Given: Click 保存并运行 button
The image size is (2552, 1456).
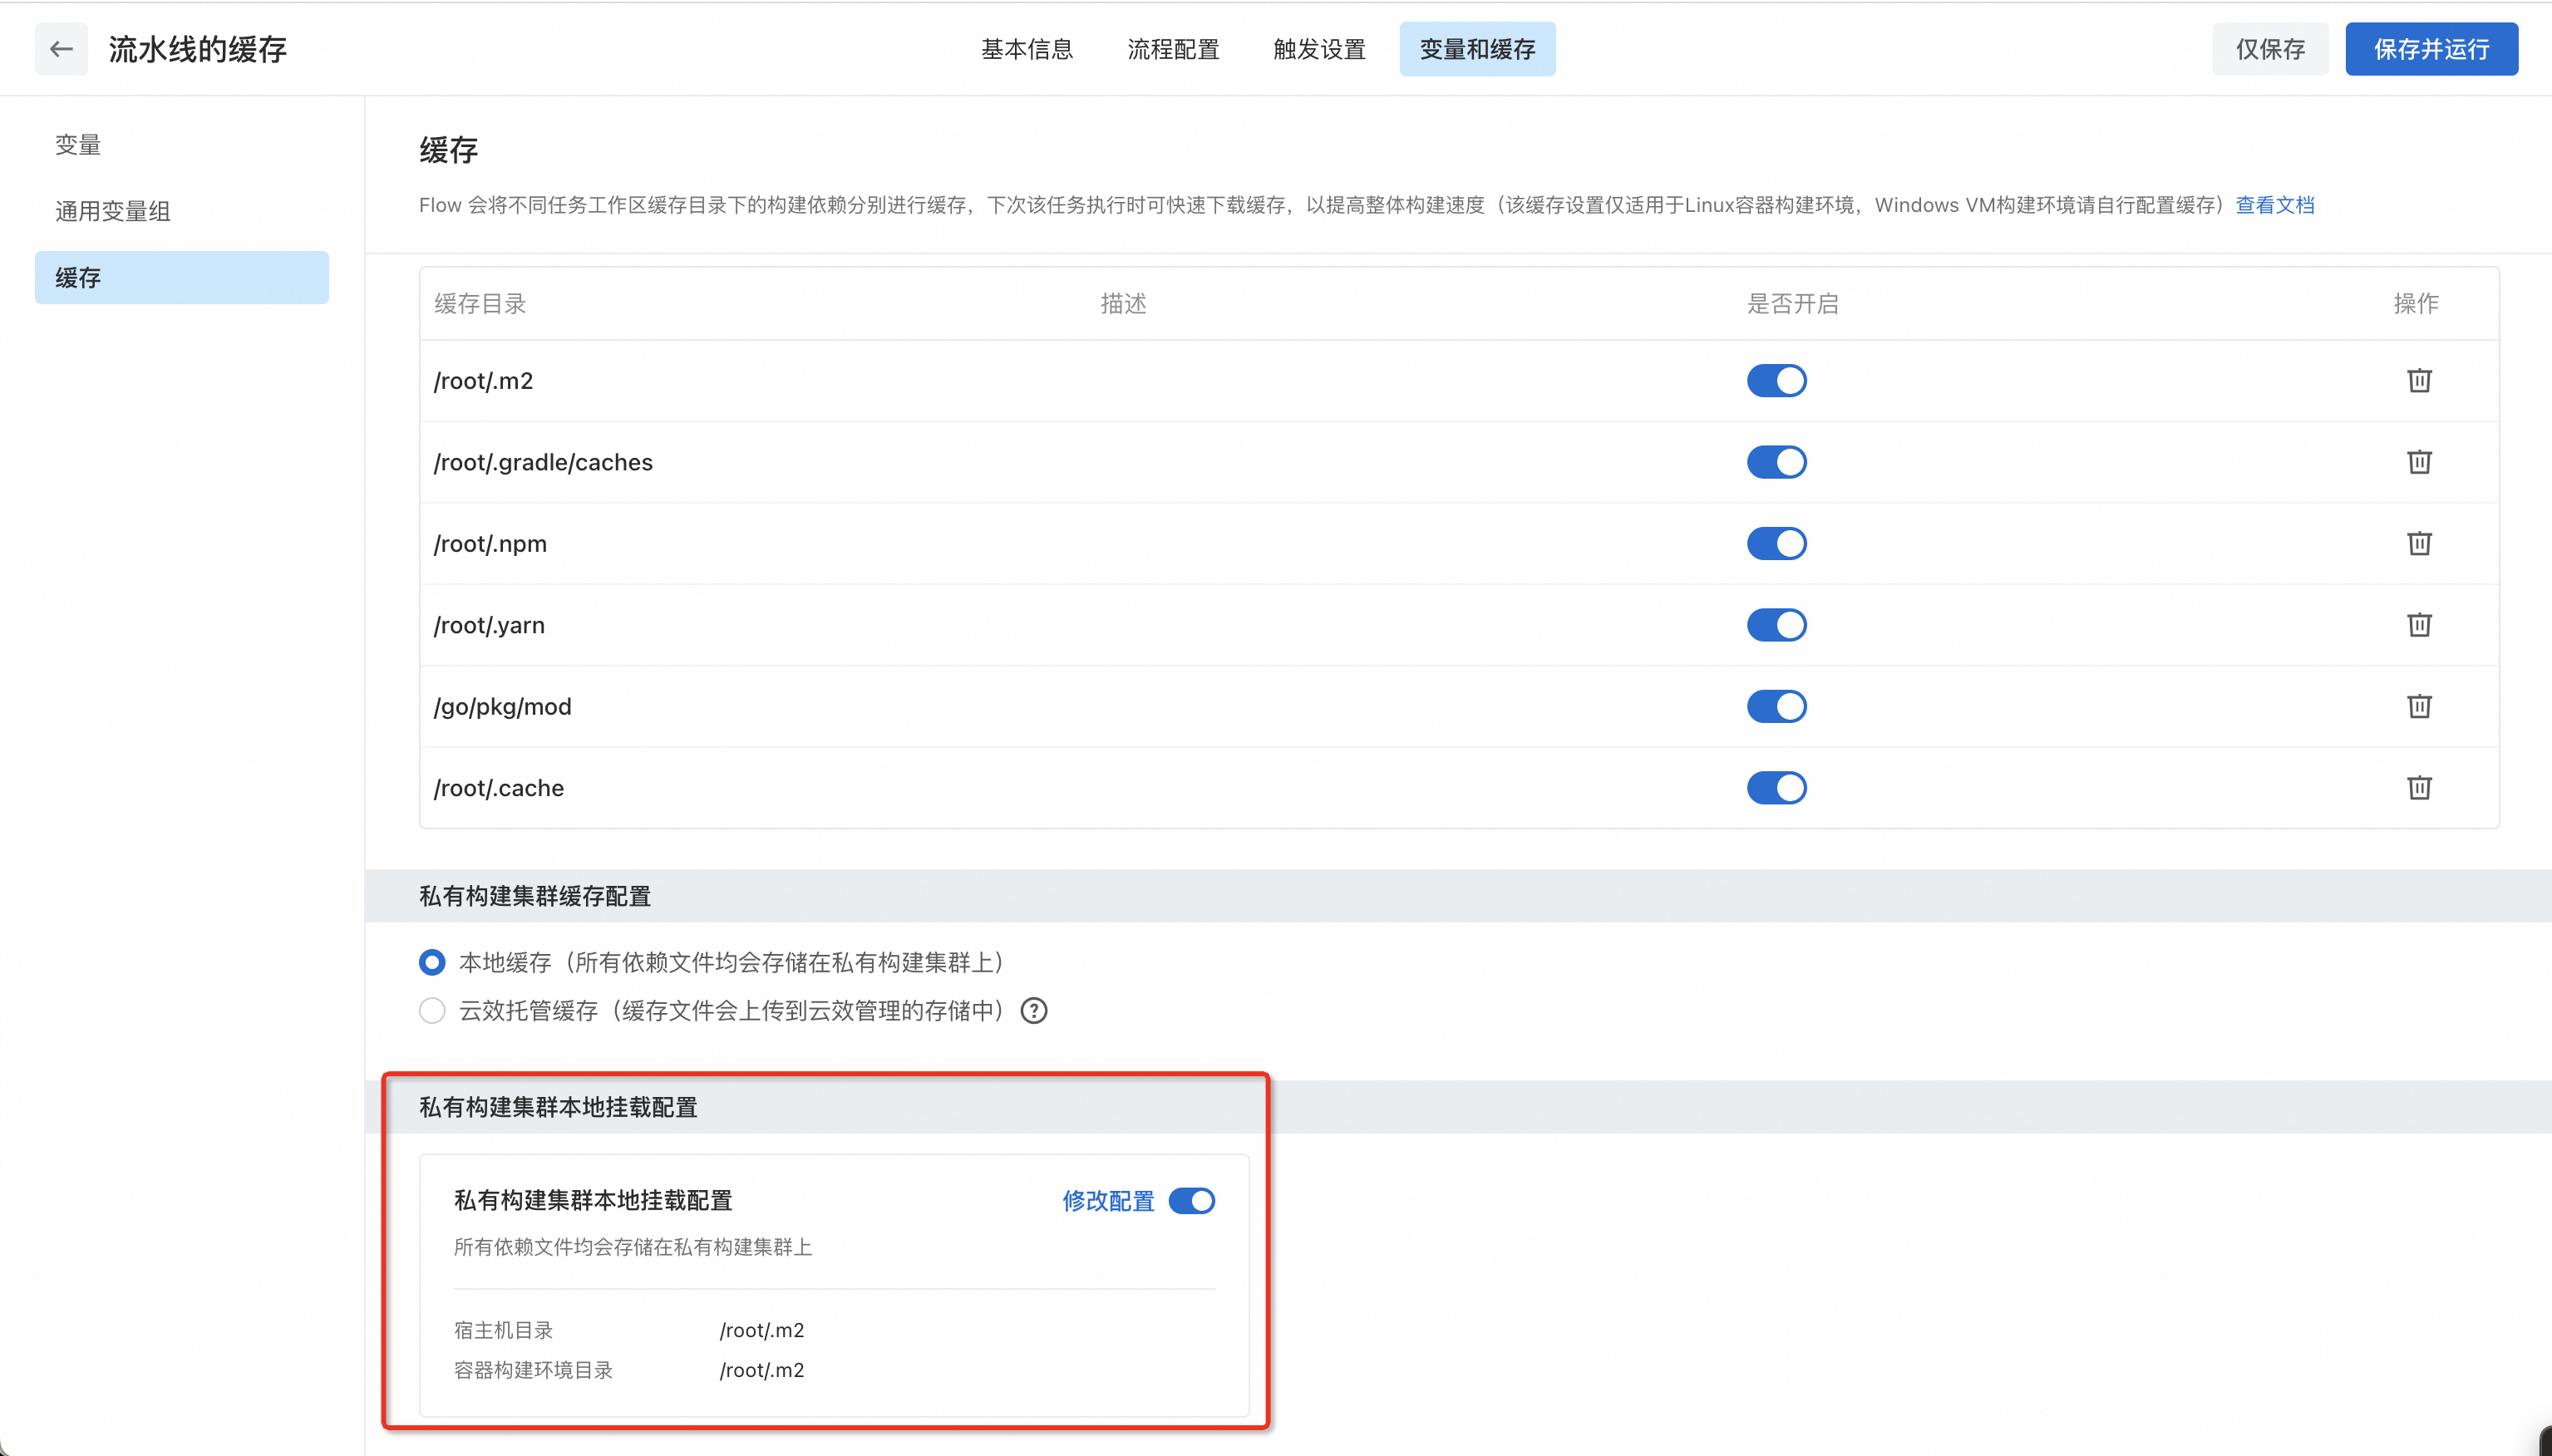Looking at the screenshot, I should click(2431, 49).
